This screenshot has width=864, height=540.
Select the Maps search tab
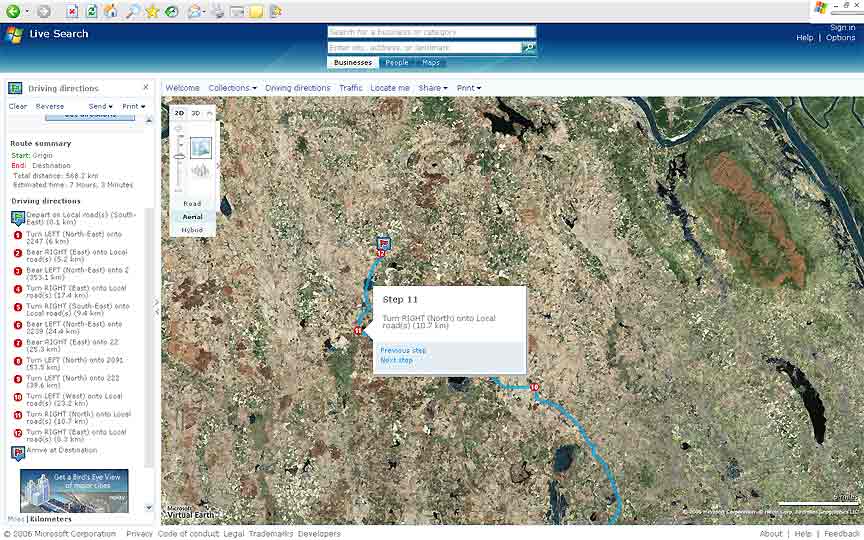[431, 63]
